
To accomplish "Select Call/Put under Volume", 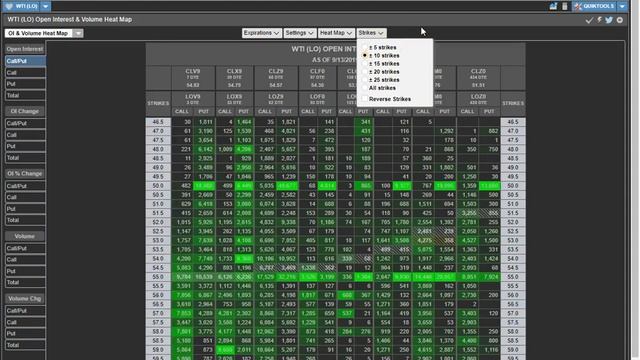I will (25, 248).
